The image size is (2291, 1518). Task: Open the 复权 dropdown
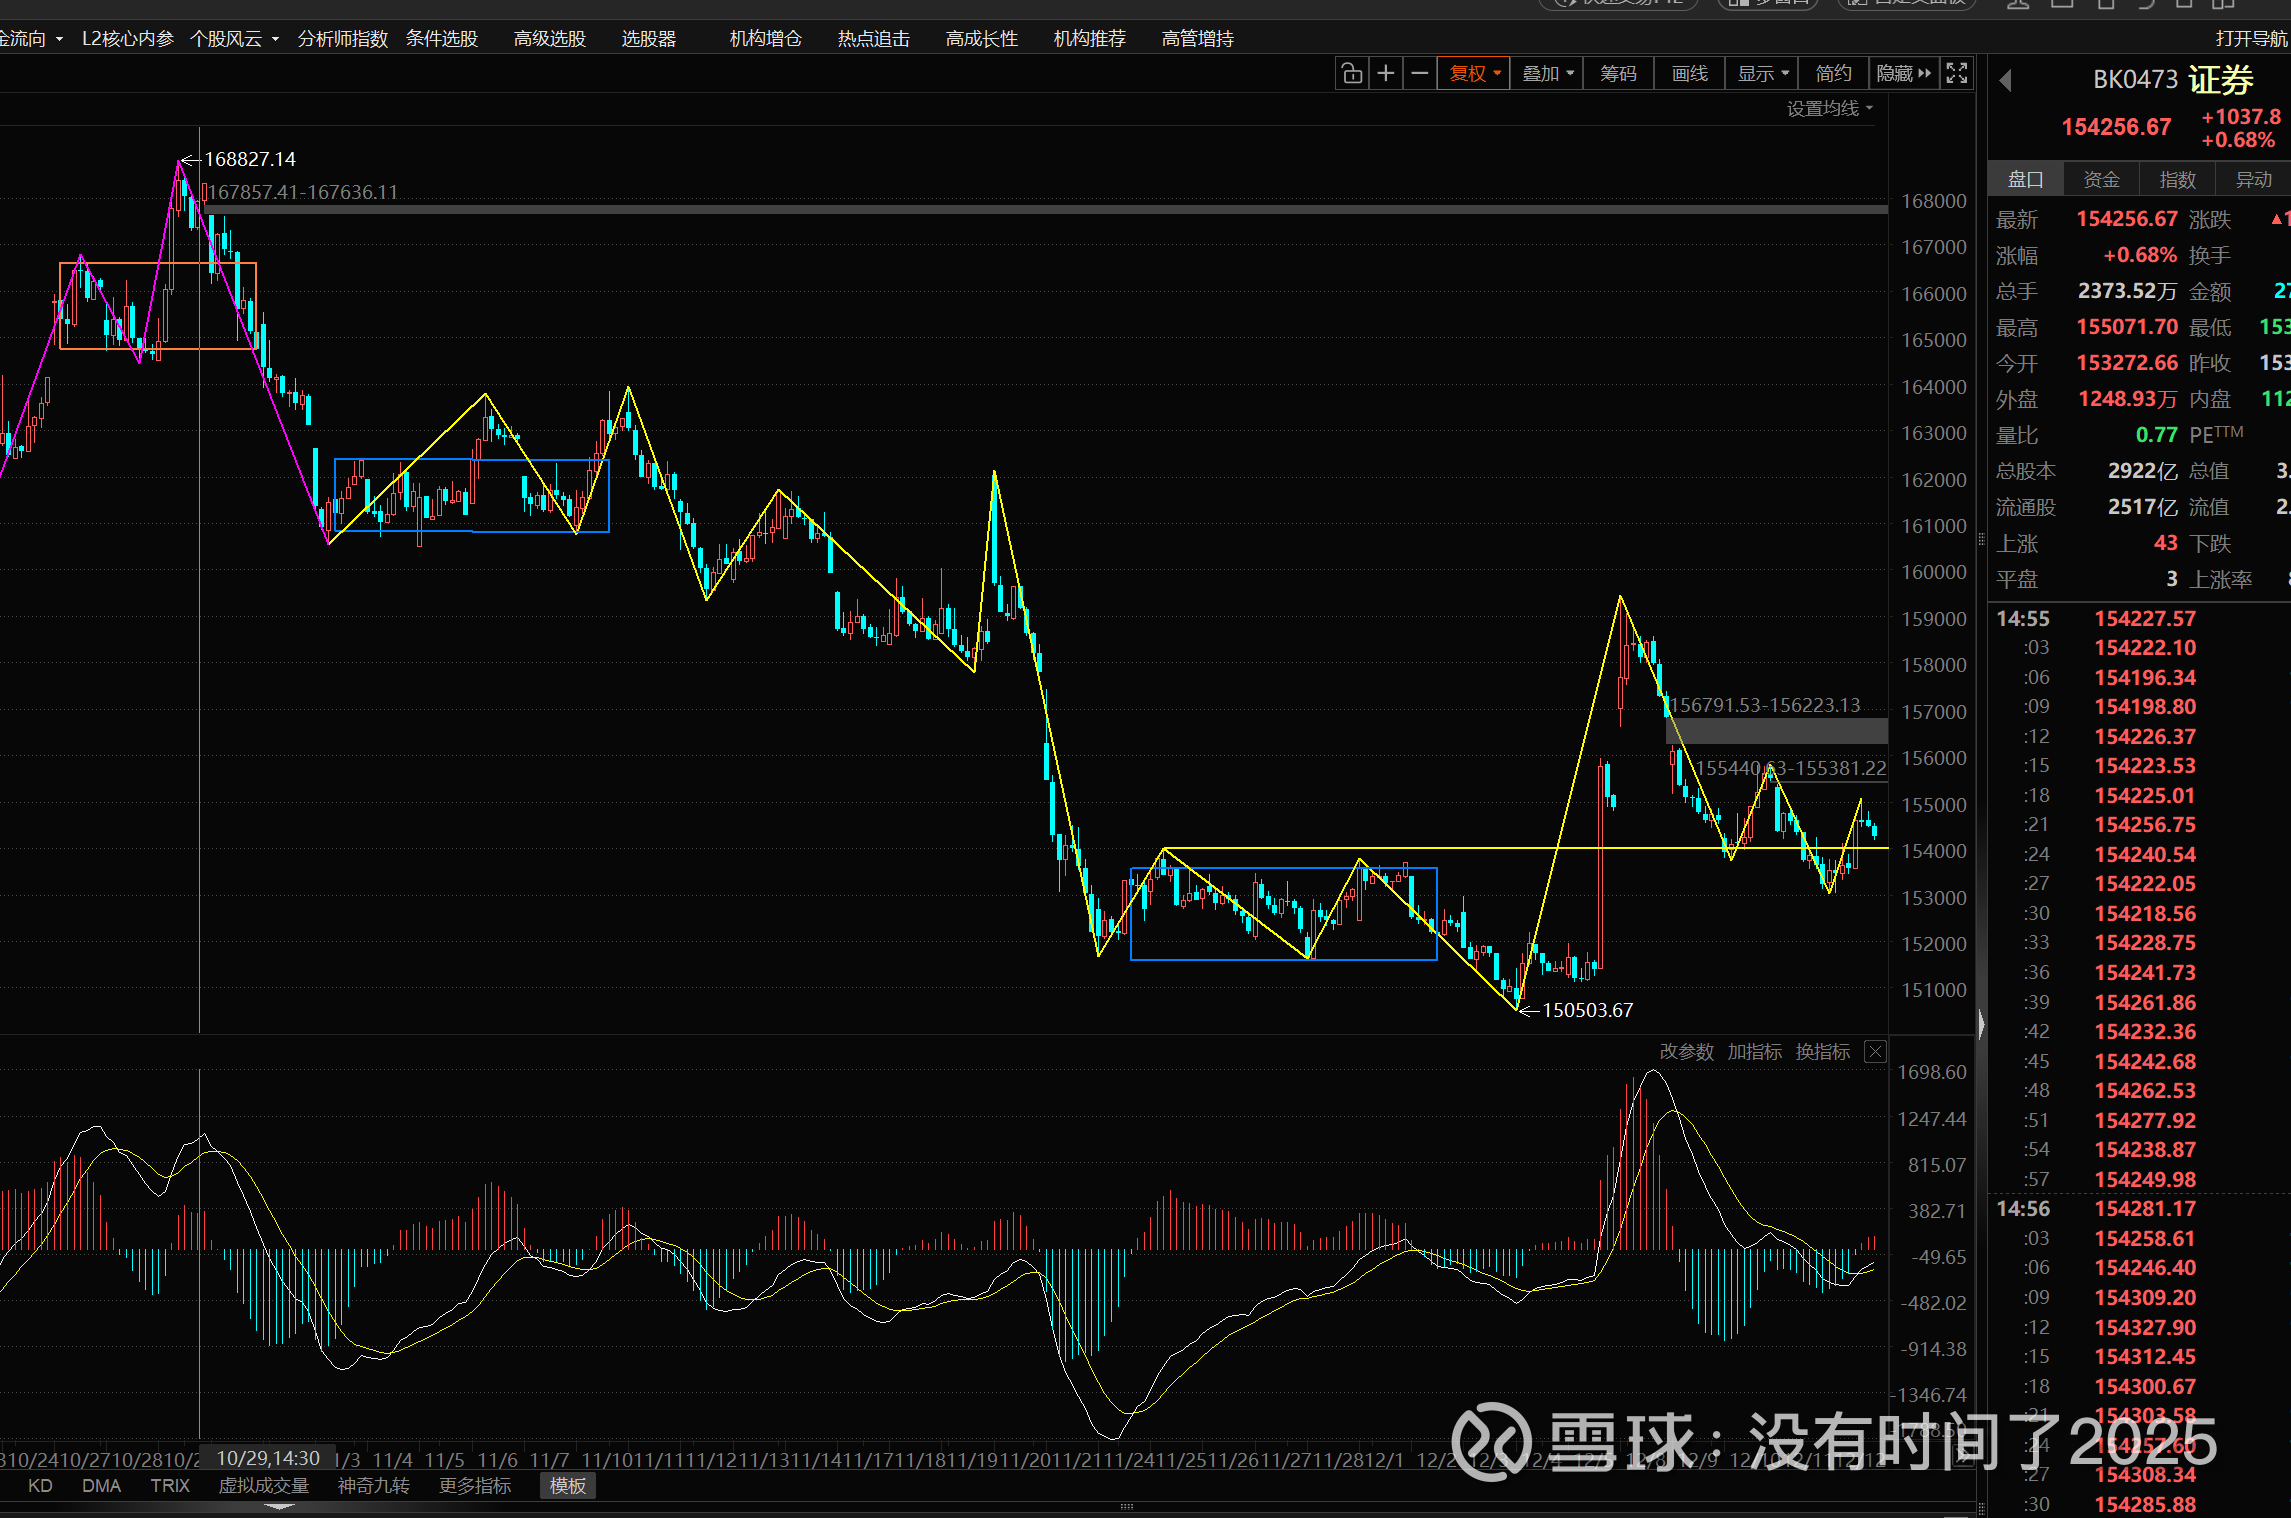[1474, 73]
